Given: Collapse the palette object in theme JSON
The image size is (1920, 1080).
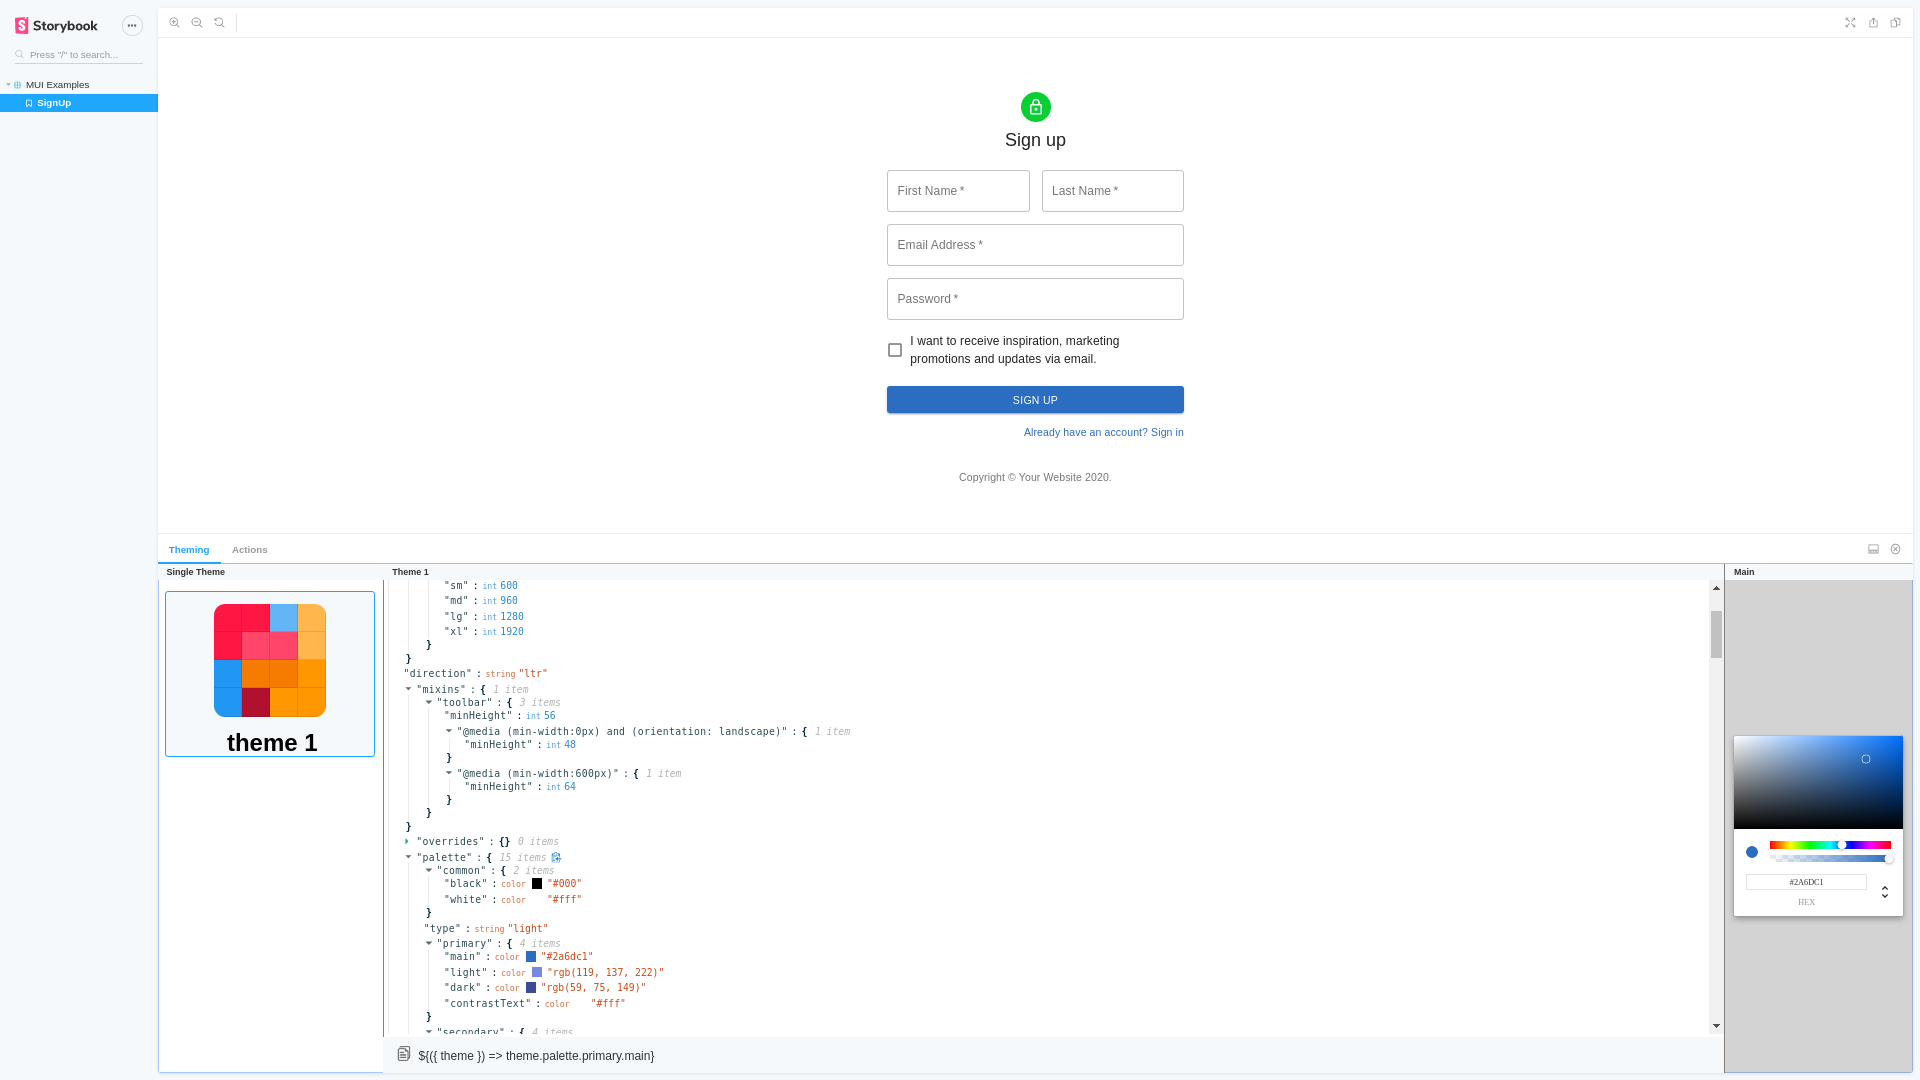Looking at the screenshot, I should (x=407, y=857).
